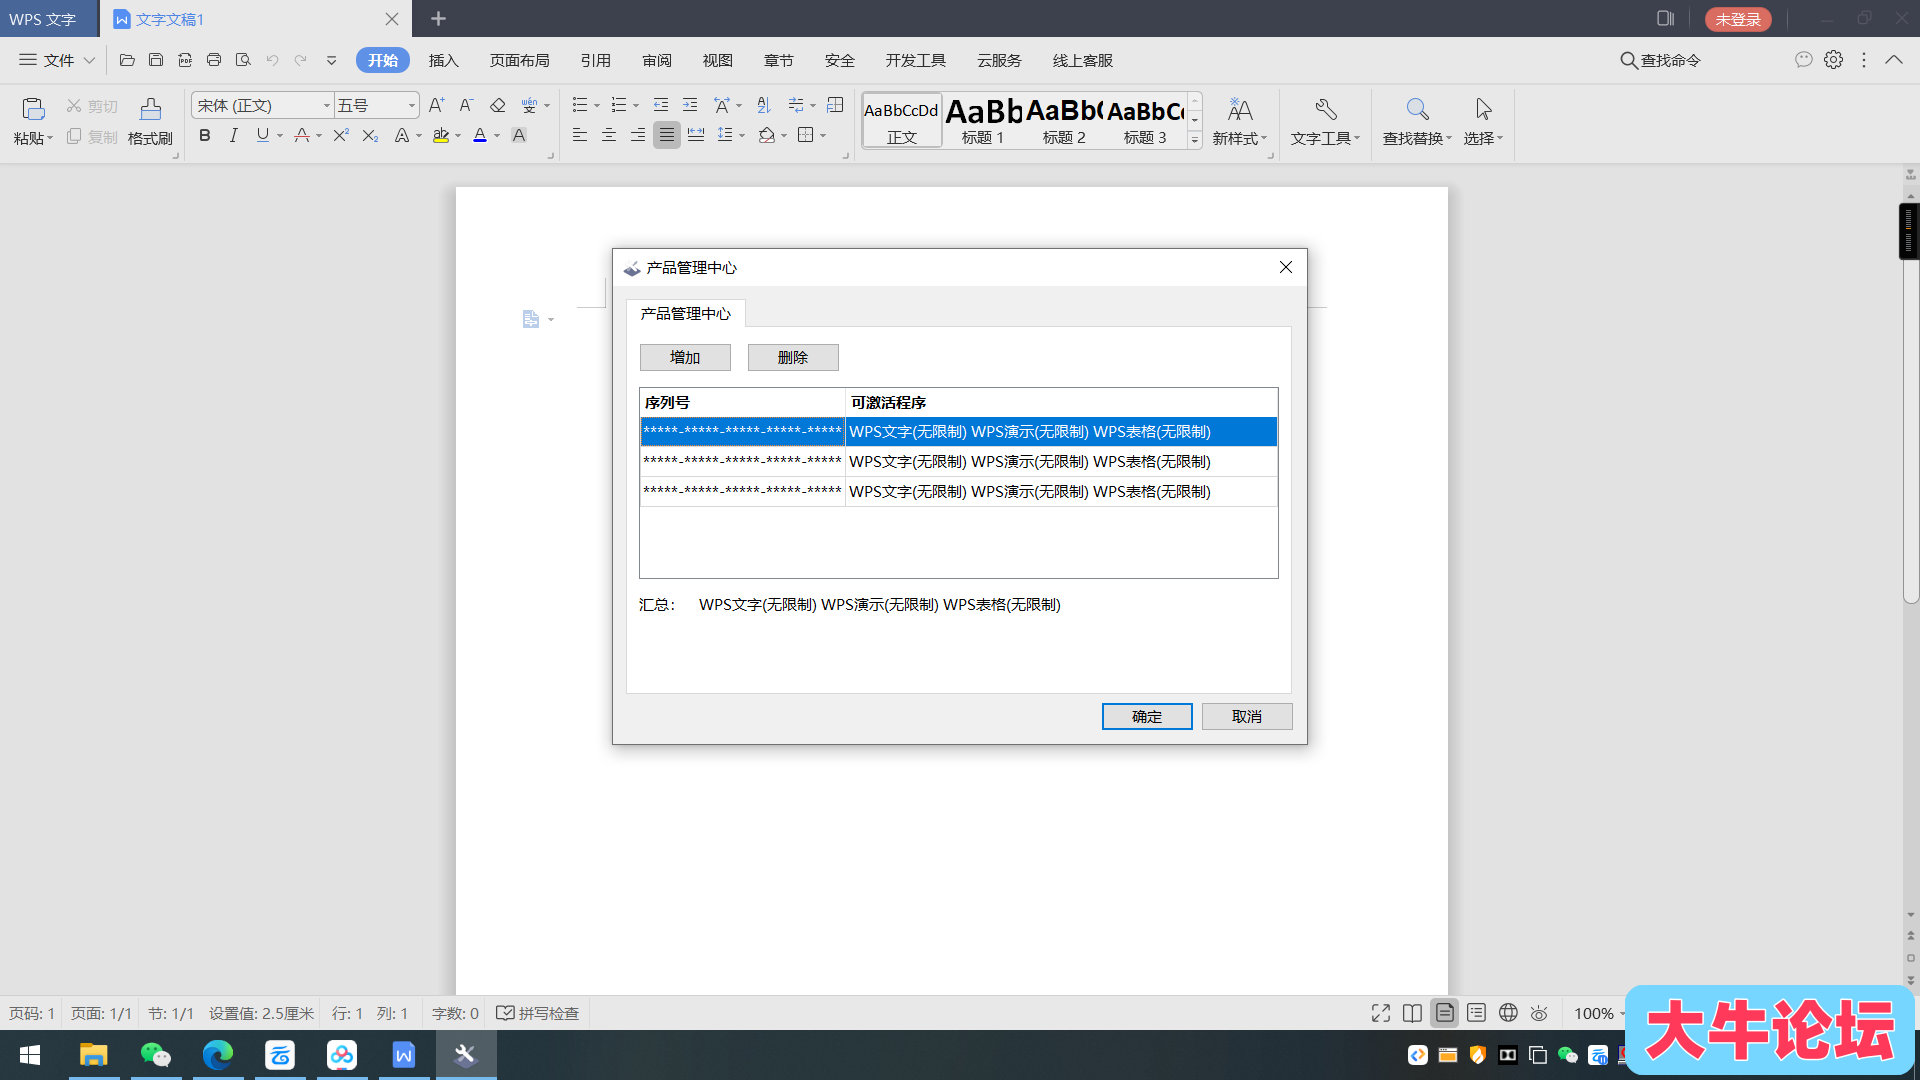
Task: Switch to page layout view in status bar
Action: pos(1445,1013)
